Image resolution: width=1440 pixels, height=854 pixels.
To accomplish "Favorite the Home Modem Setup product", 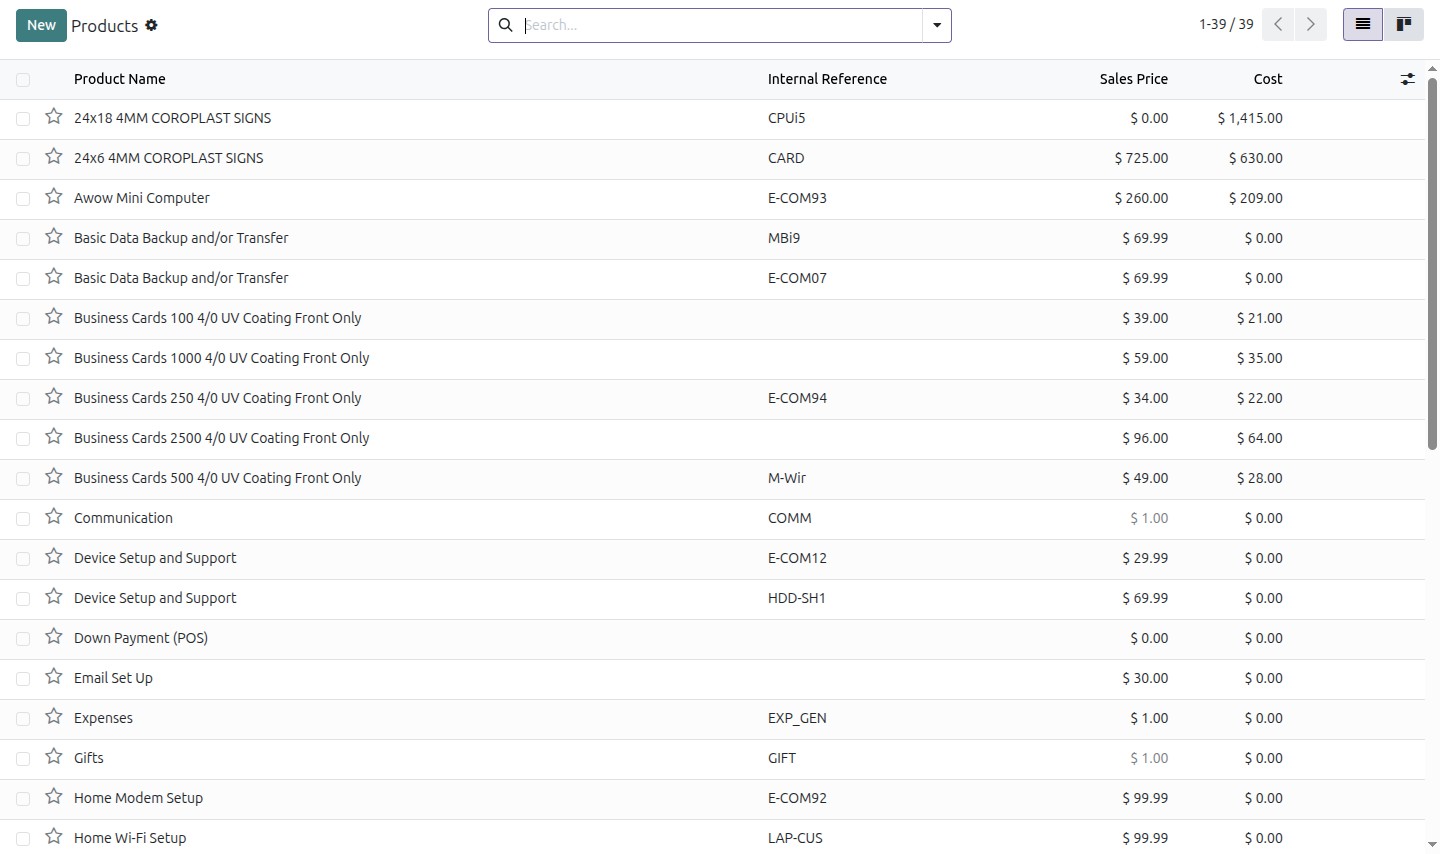I will click(x=54, y=797).
